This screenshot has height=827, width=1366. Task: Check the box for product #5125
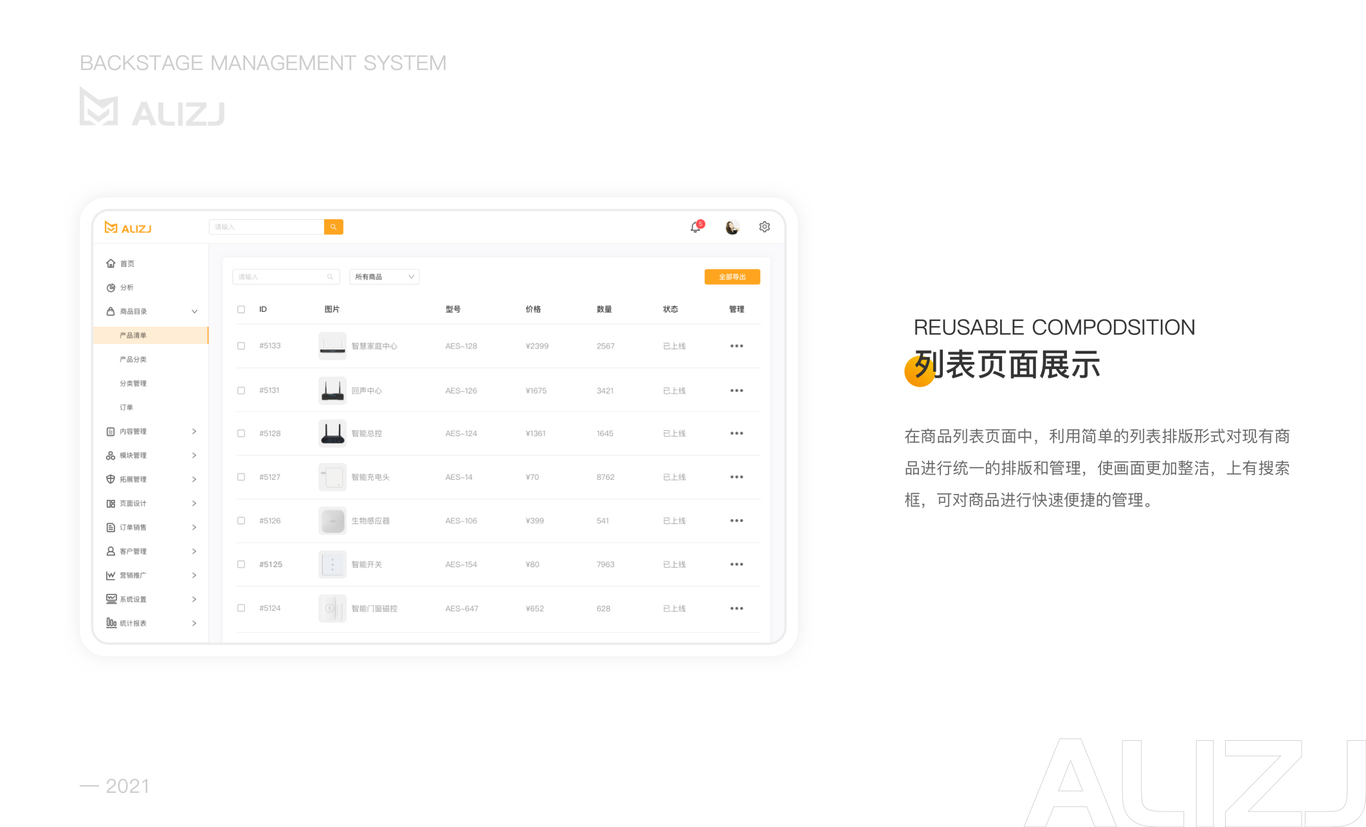pos(241,564)
